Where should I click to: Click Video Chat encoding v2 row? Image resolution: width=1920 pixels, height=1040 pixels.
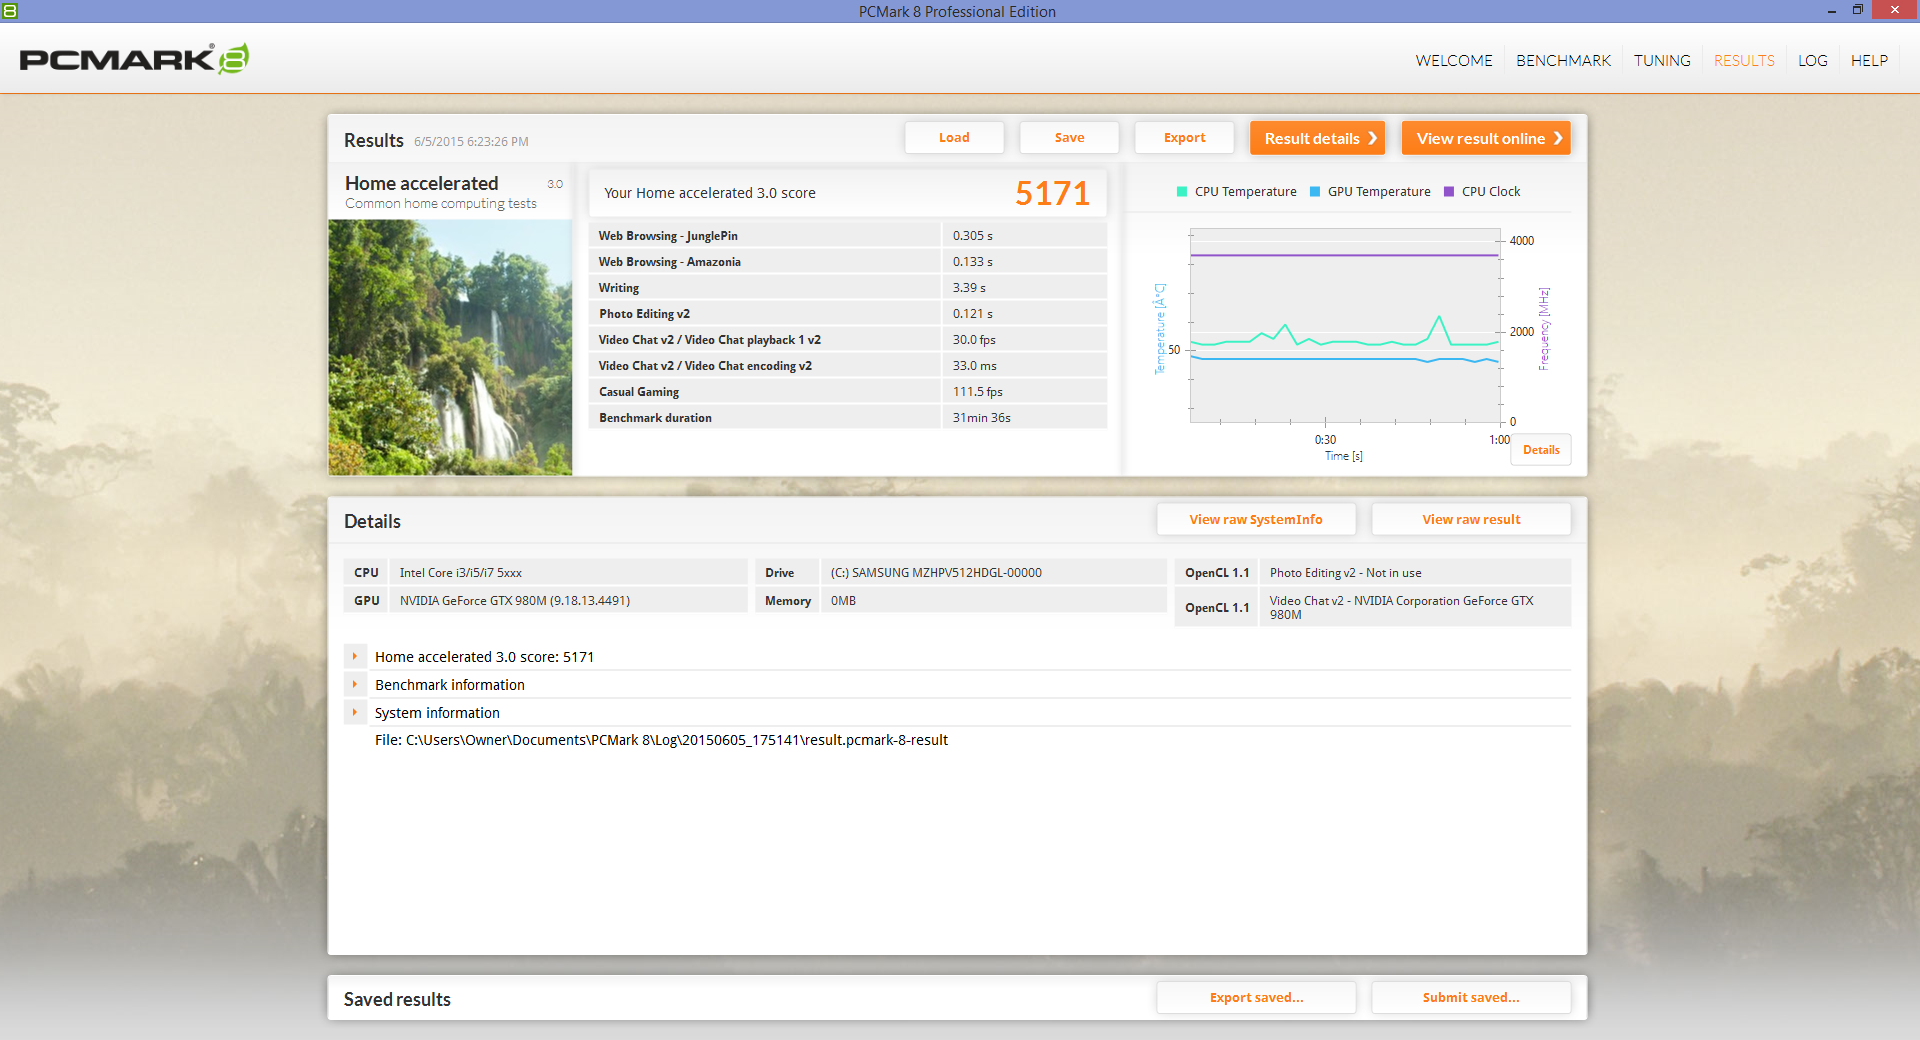(848, 366)
